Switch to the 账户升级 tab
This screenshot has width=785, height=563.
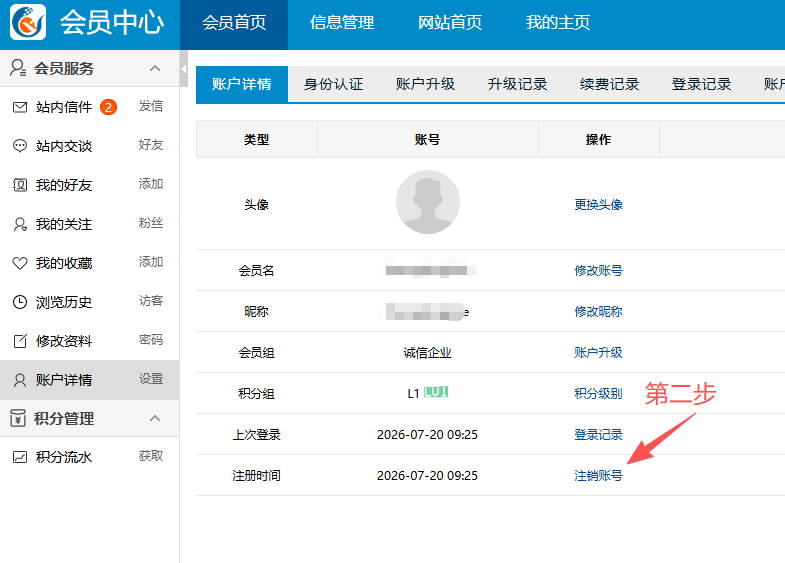coord(426,84)
